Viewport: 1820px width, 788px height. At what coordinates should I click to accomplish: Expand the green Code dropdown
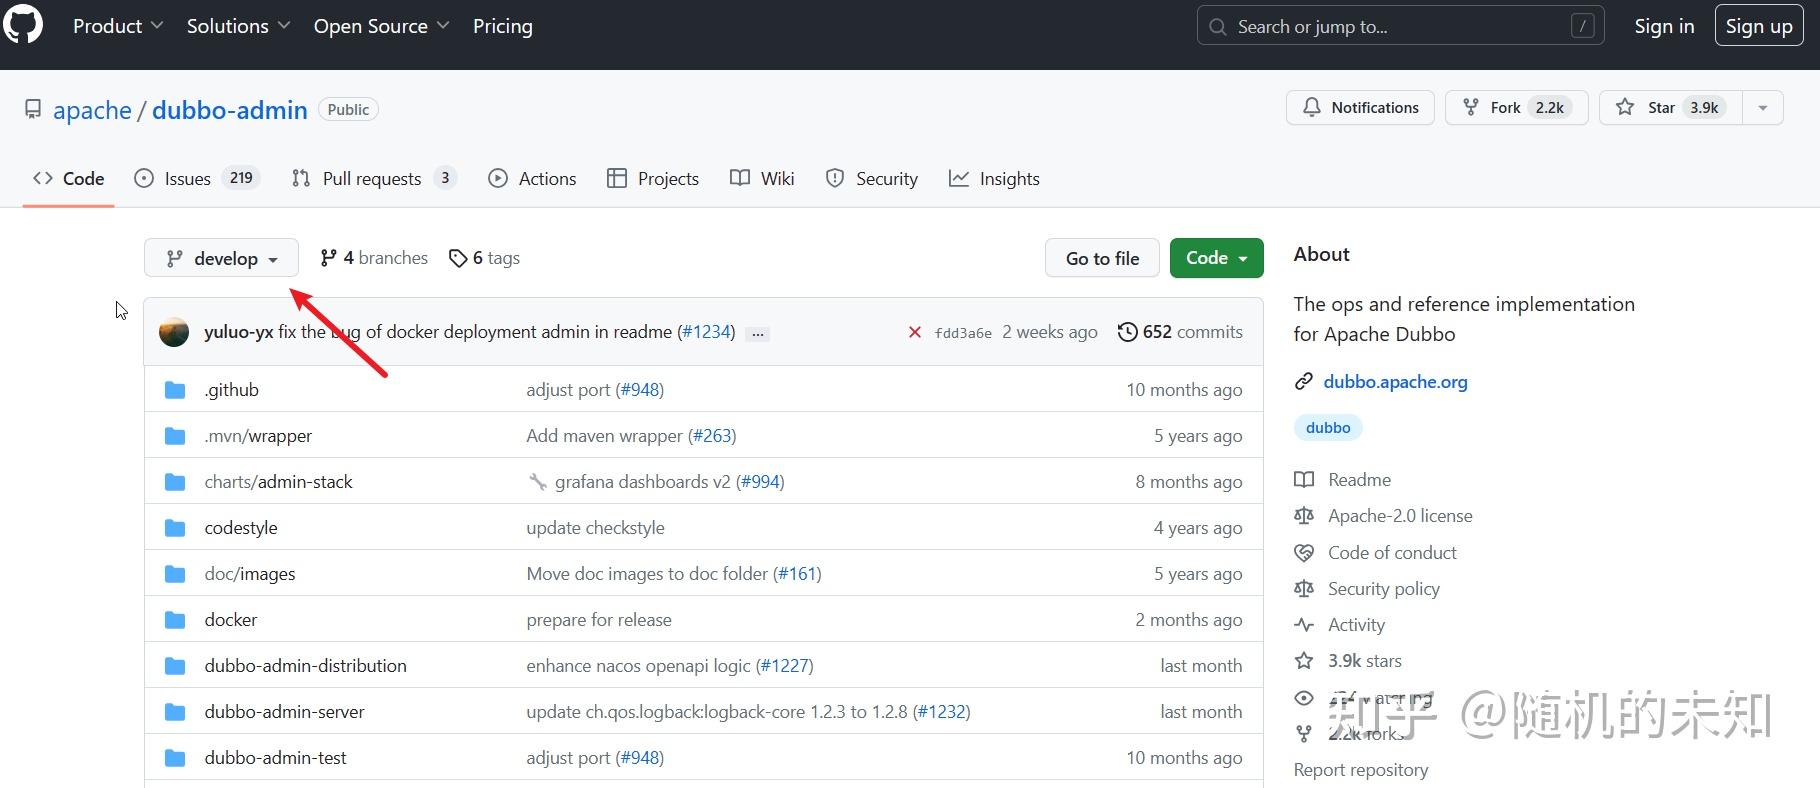pos(1216,258)
